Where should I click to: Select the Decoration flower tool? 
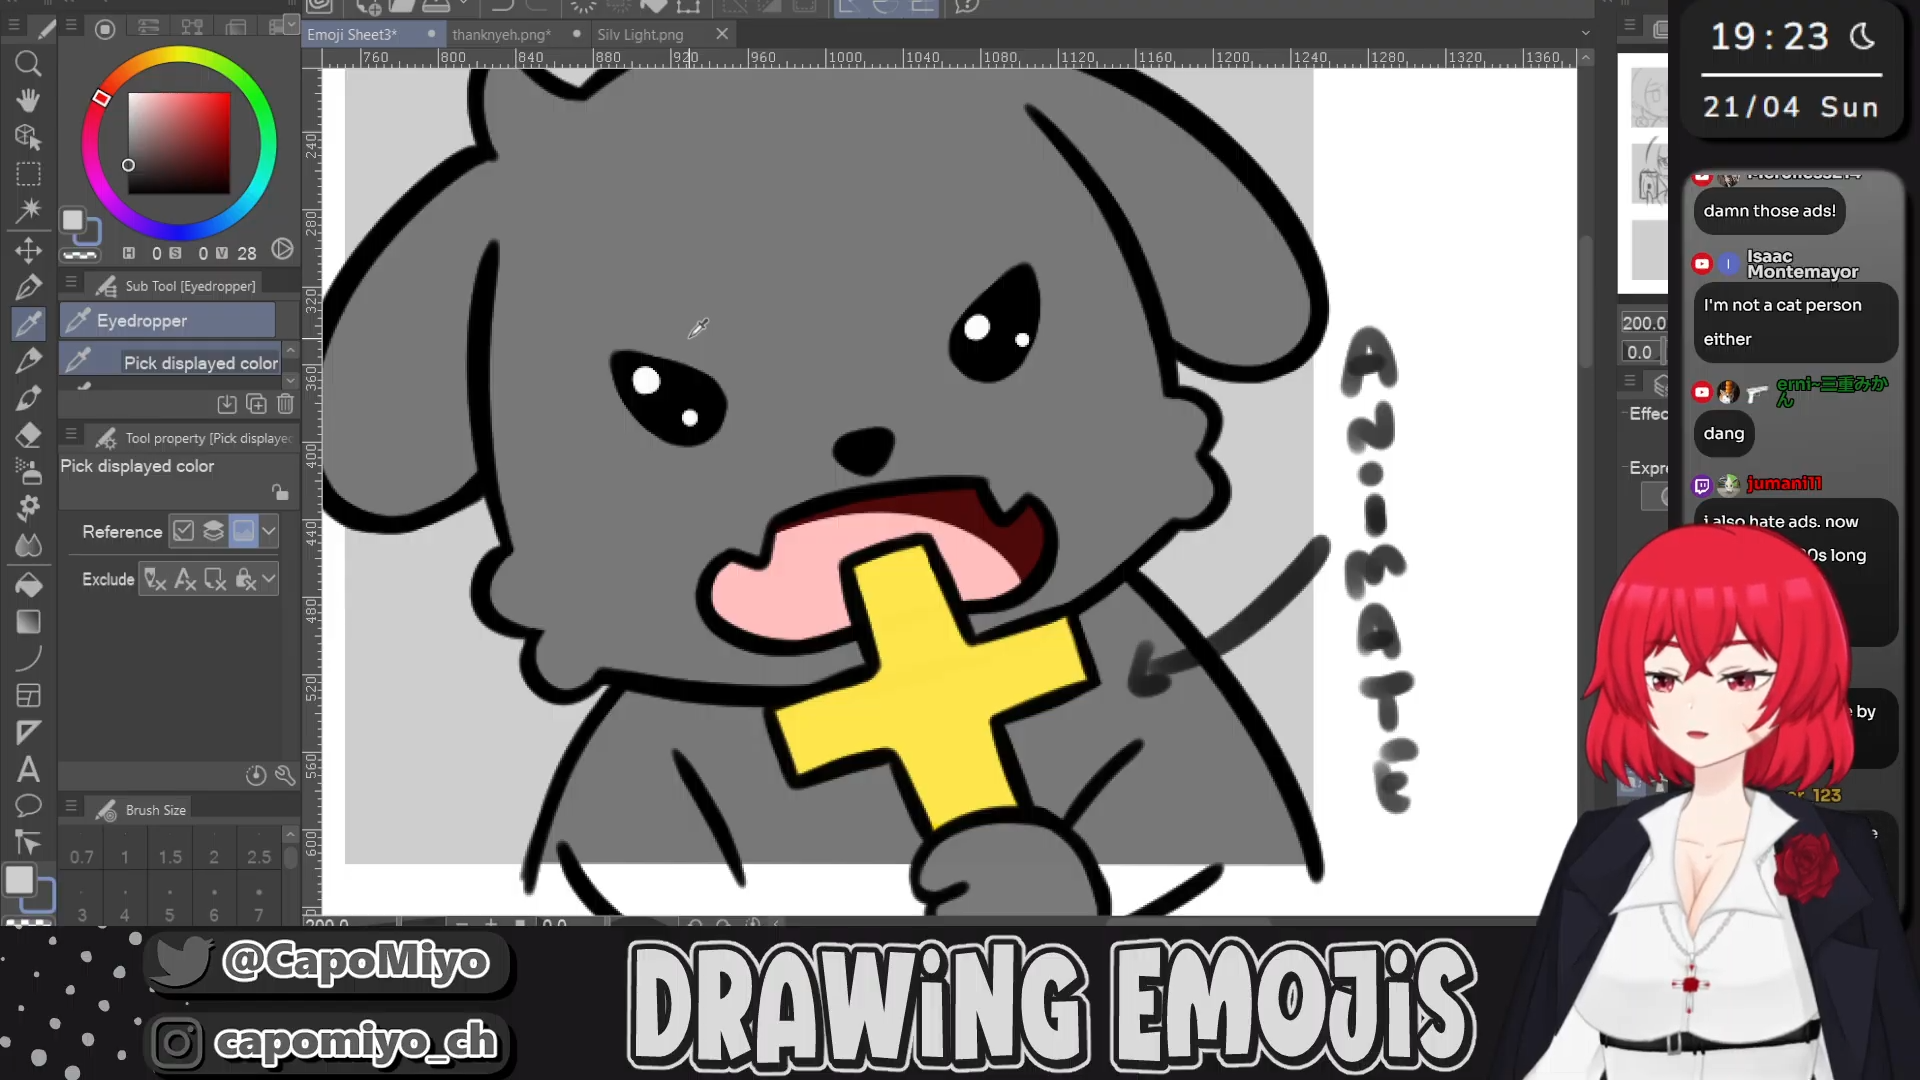(x=28, y=508)
